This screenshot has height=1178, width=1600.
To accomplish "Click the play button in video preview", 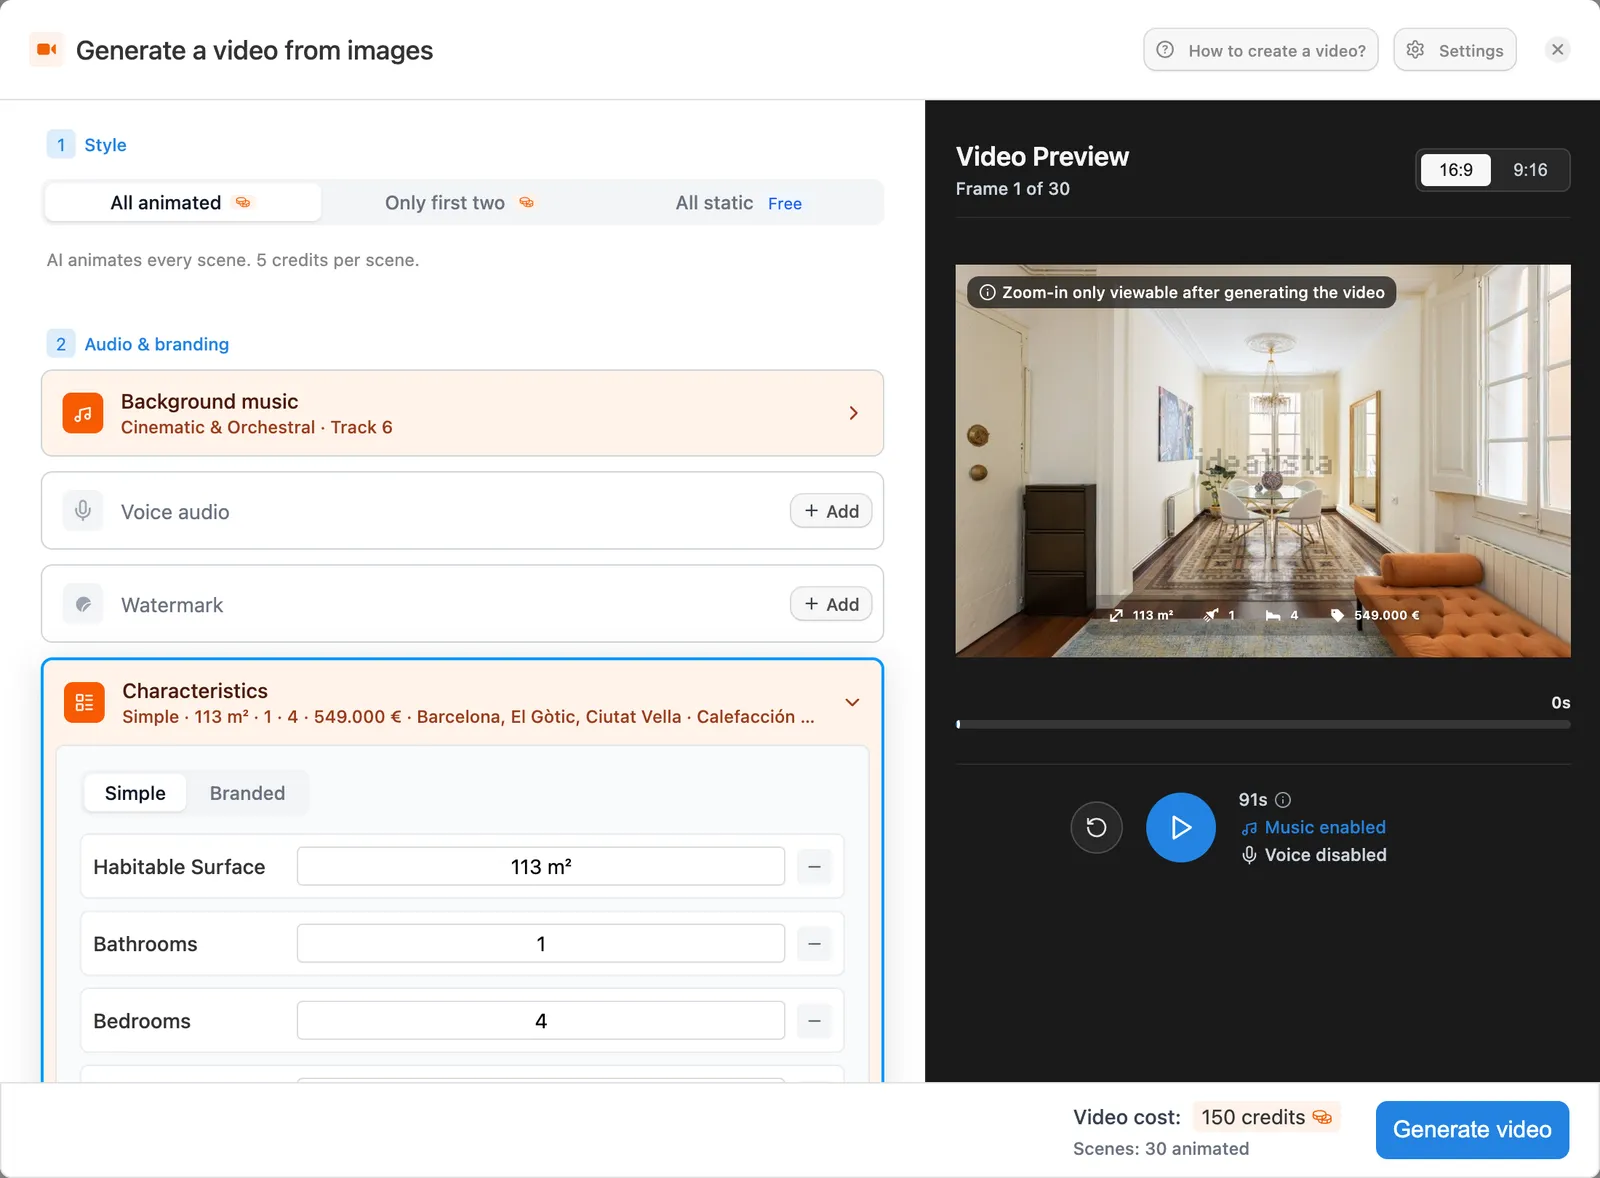I will click(1180, 827).
